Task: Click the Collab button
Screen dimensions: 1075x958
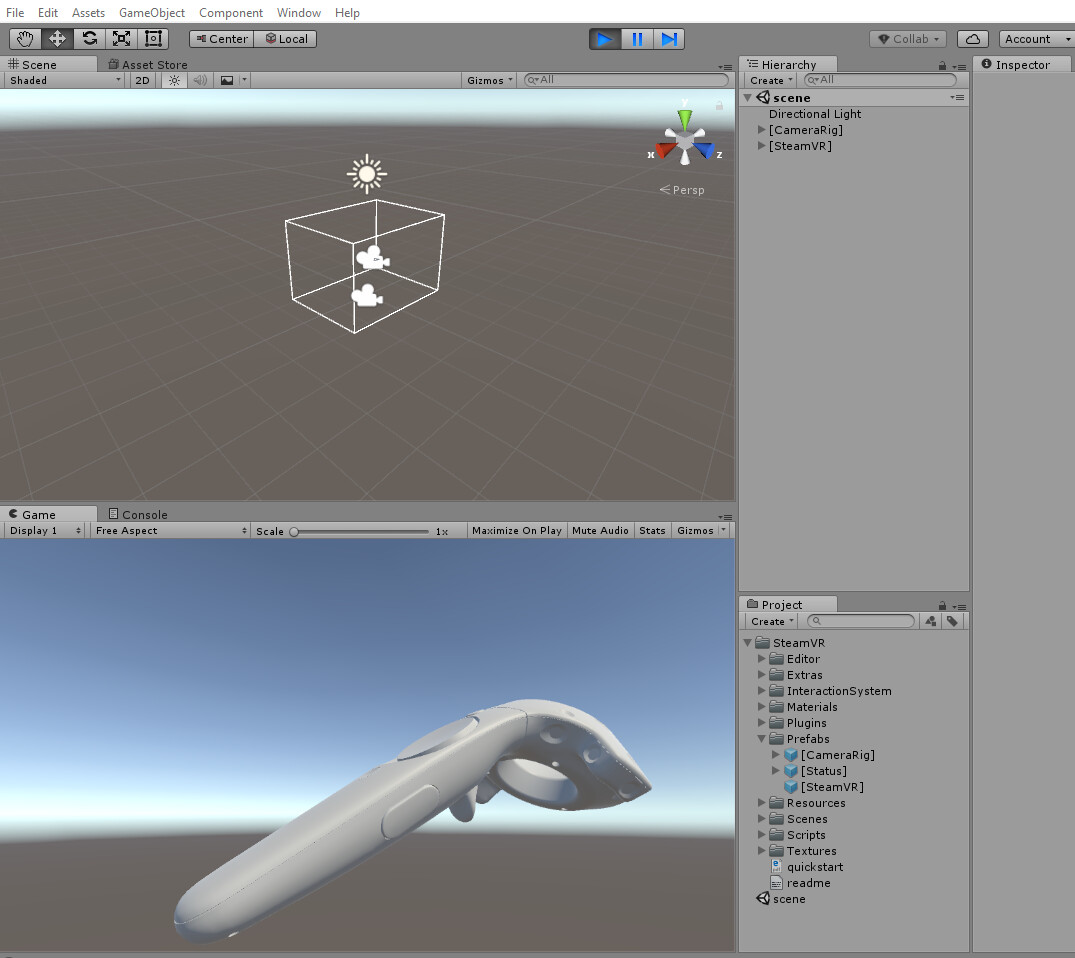Action: pos(907,38)
